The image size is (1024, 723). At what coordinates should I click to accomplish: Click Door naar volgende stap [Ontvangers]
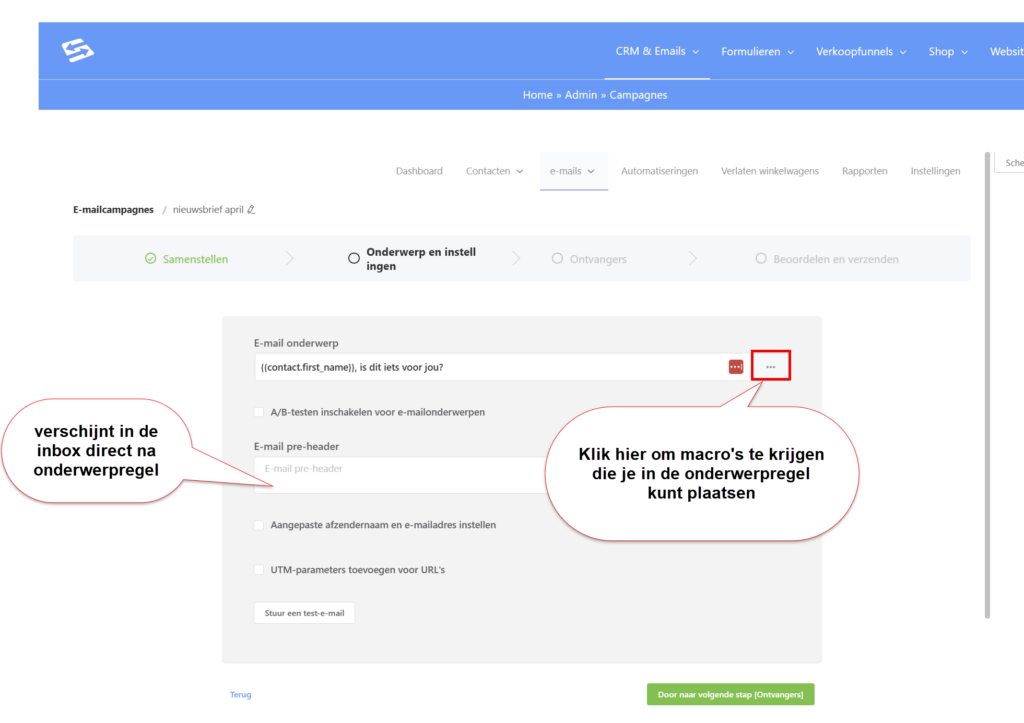(730, 694)
